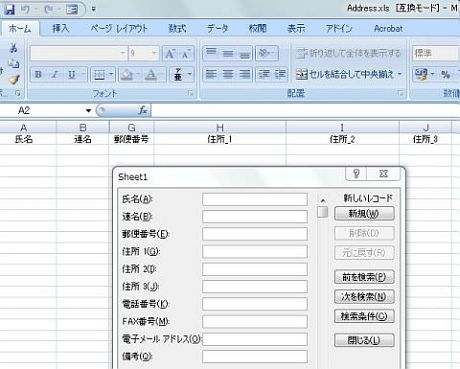Open the Customize Quick Access Toolbar arrow
This screenshot has height=369, width=460.
pyautogui.click(x=94, y=9)
